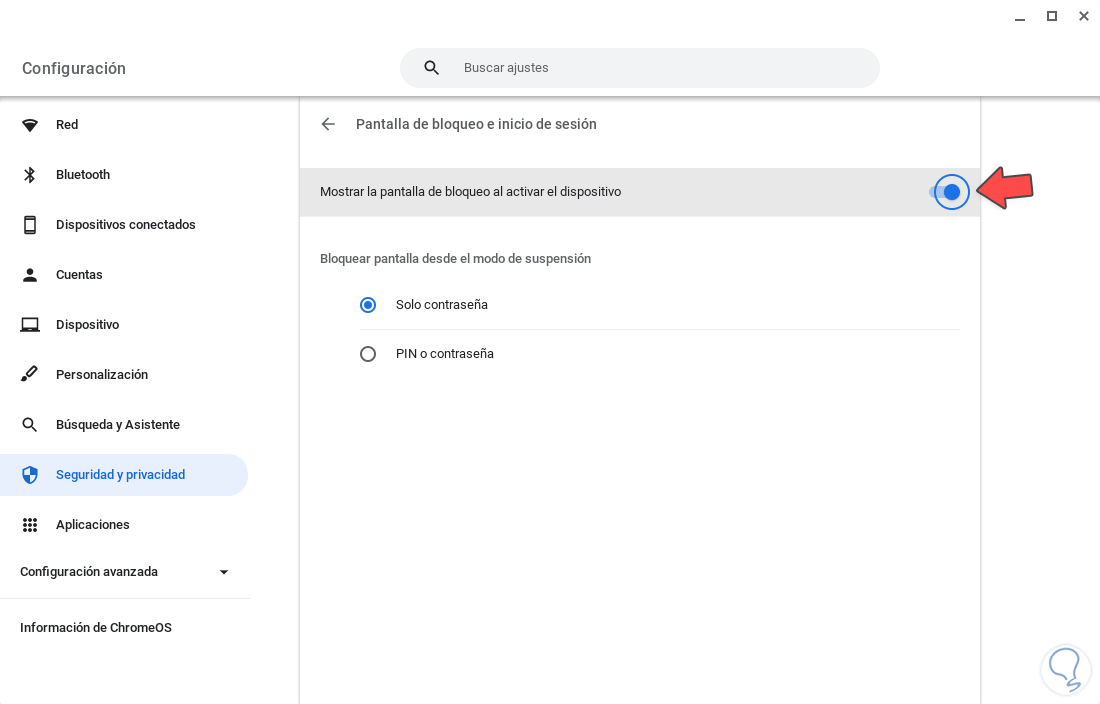Maximize the settings window

(x=1052, y=16)
